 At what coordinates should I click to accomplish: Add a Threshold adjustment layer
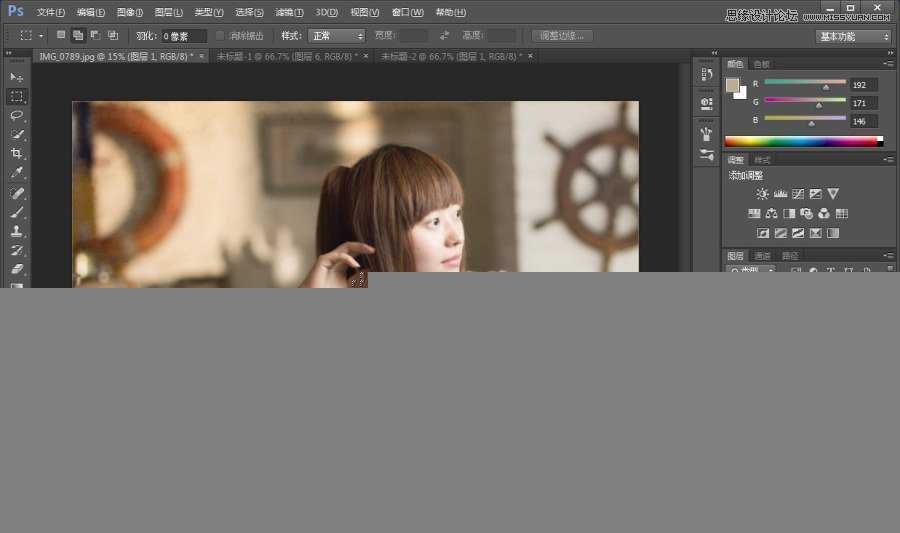tap(798, 233)
